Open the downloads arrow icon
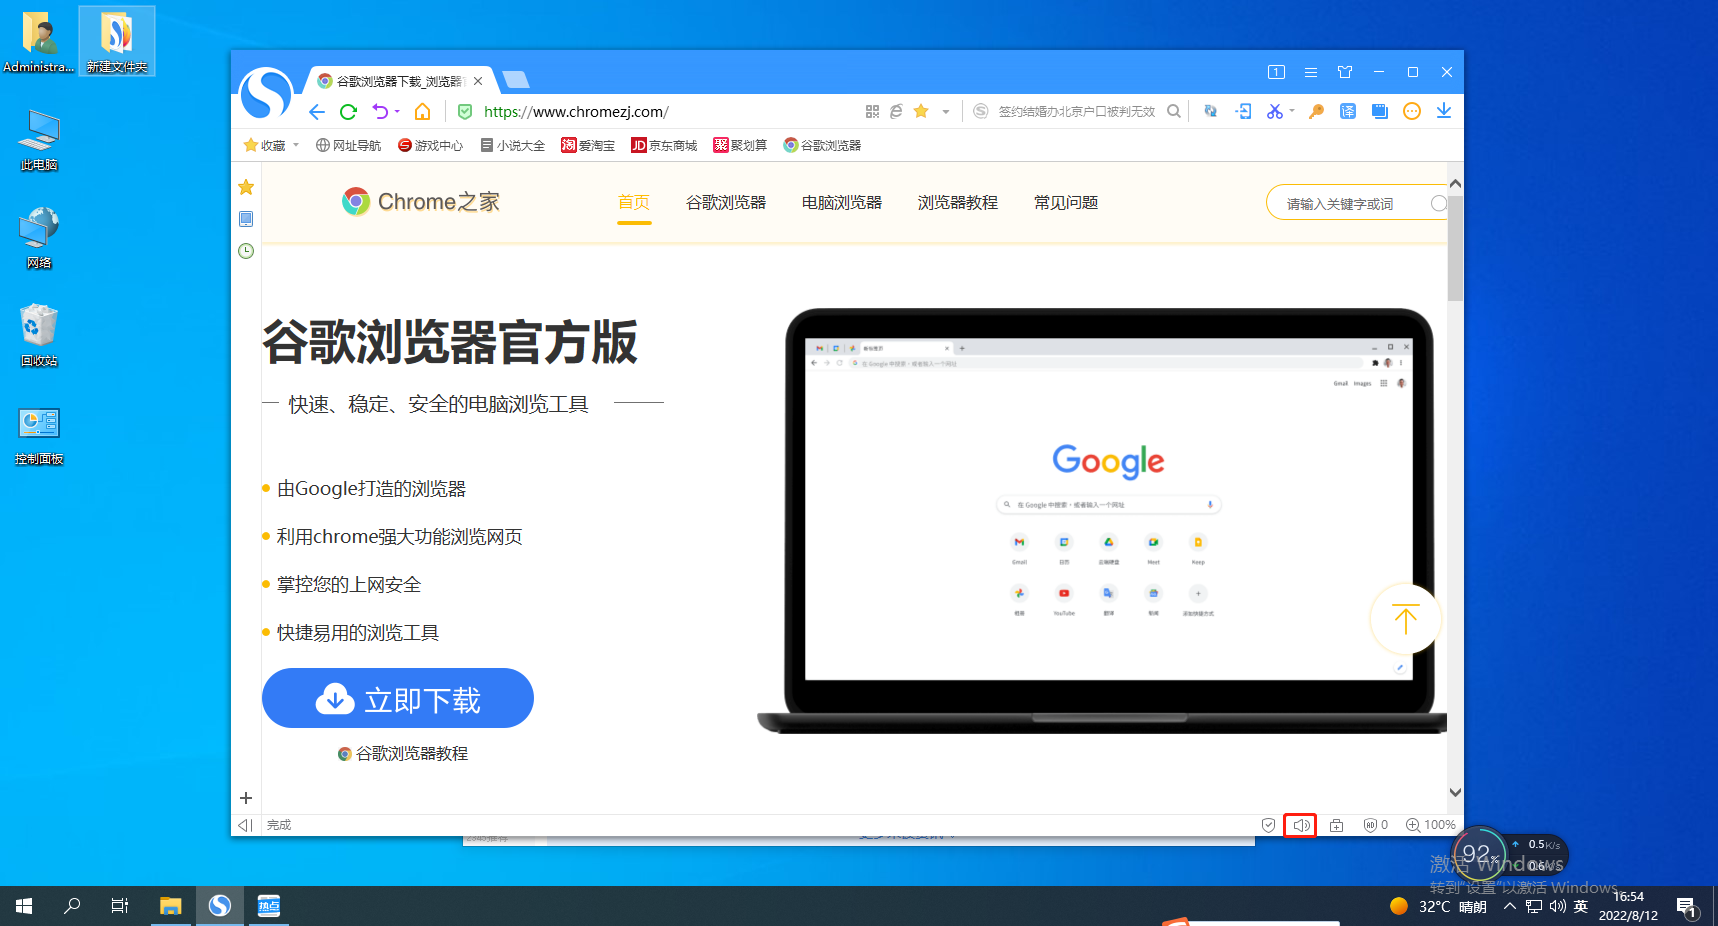The height and width of the screenshot is (926, 1718). (x=1444, y=112)
